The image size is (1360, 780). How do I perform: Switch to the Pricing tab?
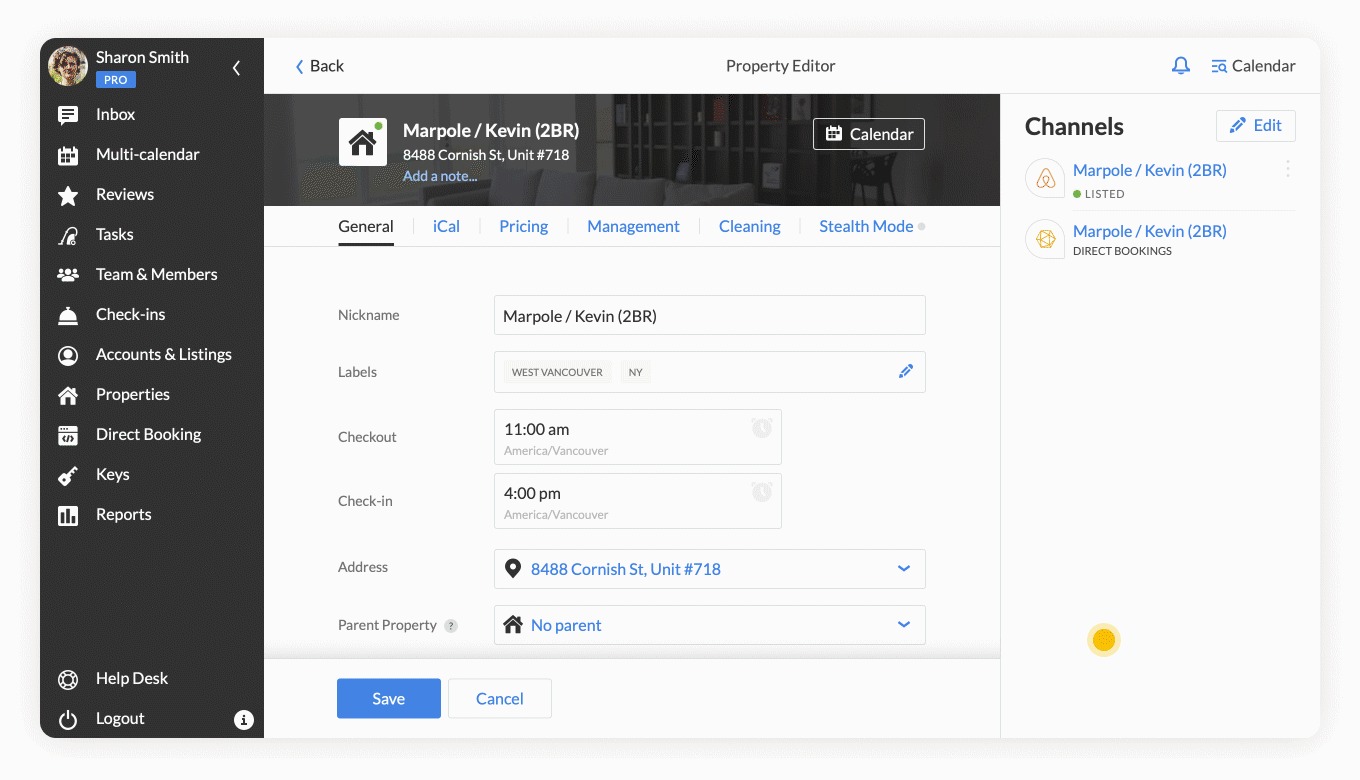point(523,226)
